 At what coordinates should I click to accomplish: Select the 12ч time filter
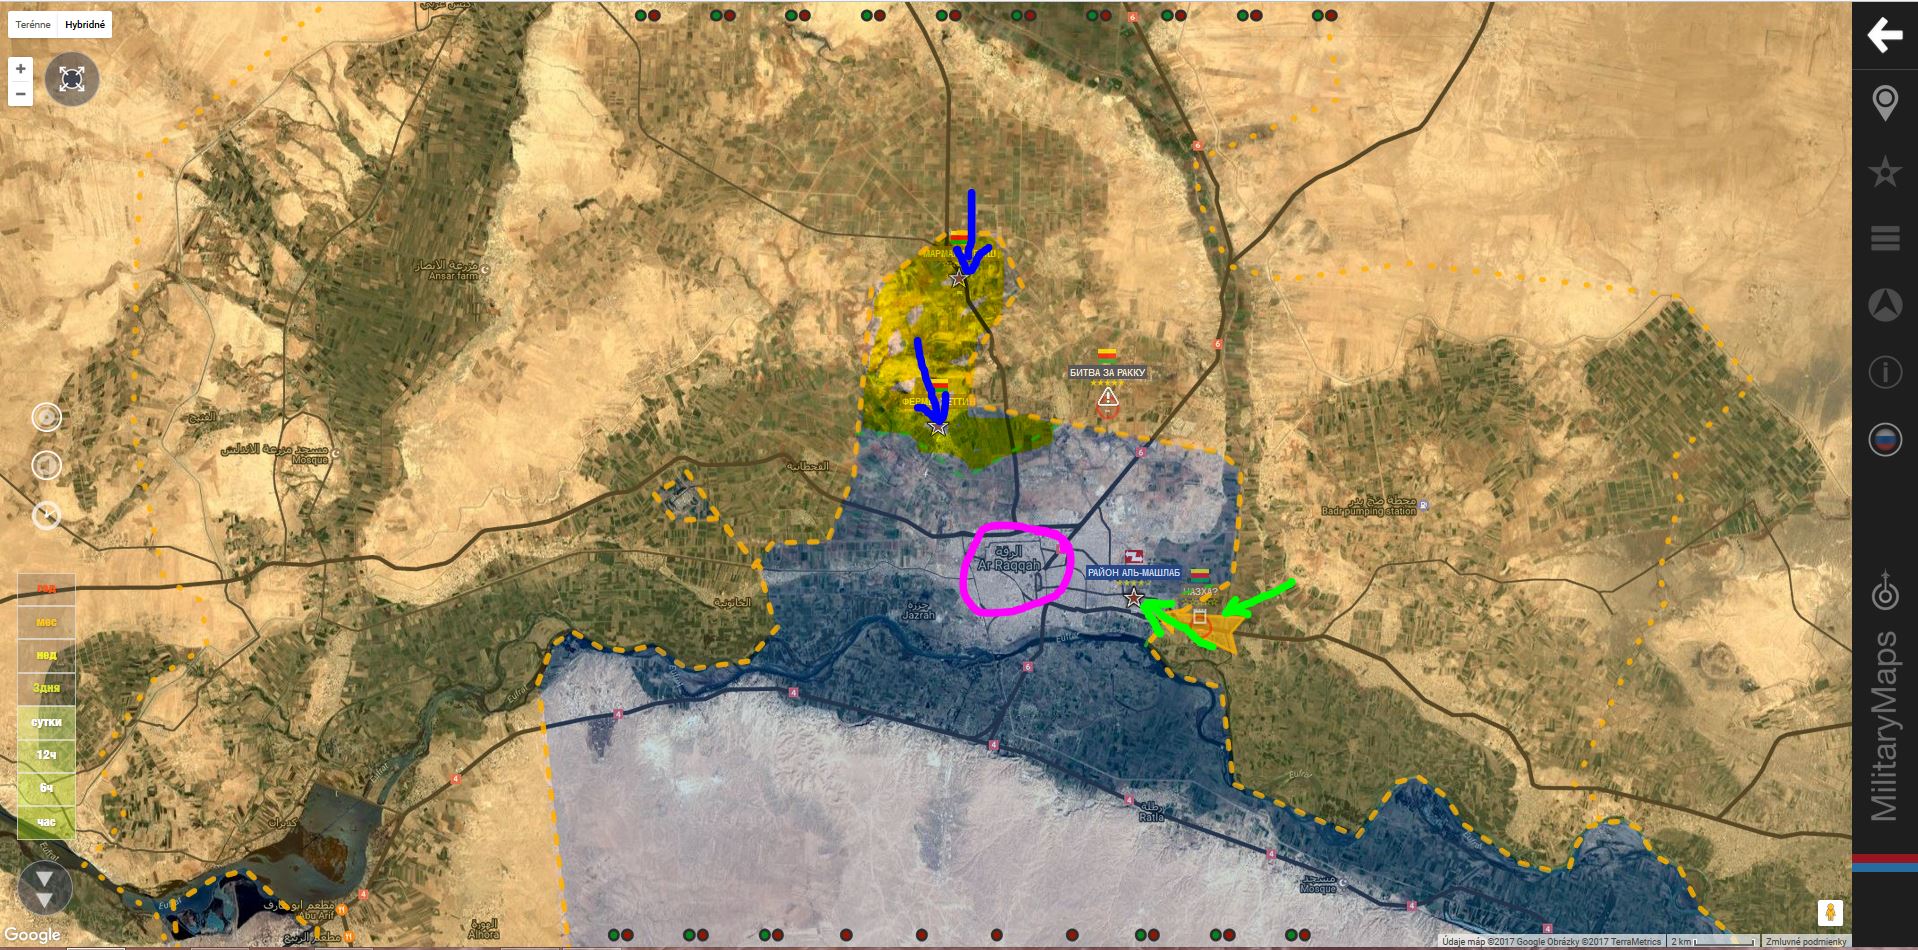click(46, 754)
